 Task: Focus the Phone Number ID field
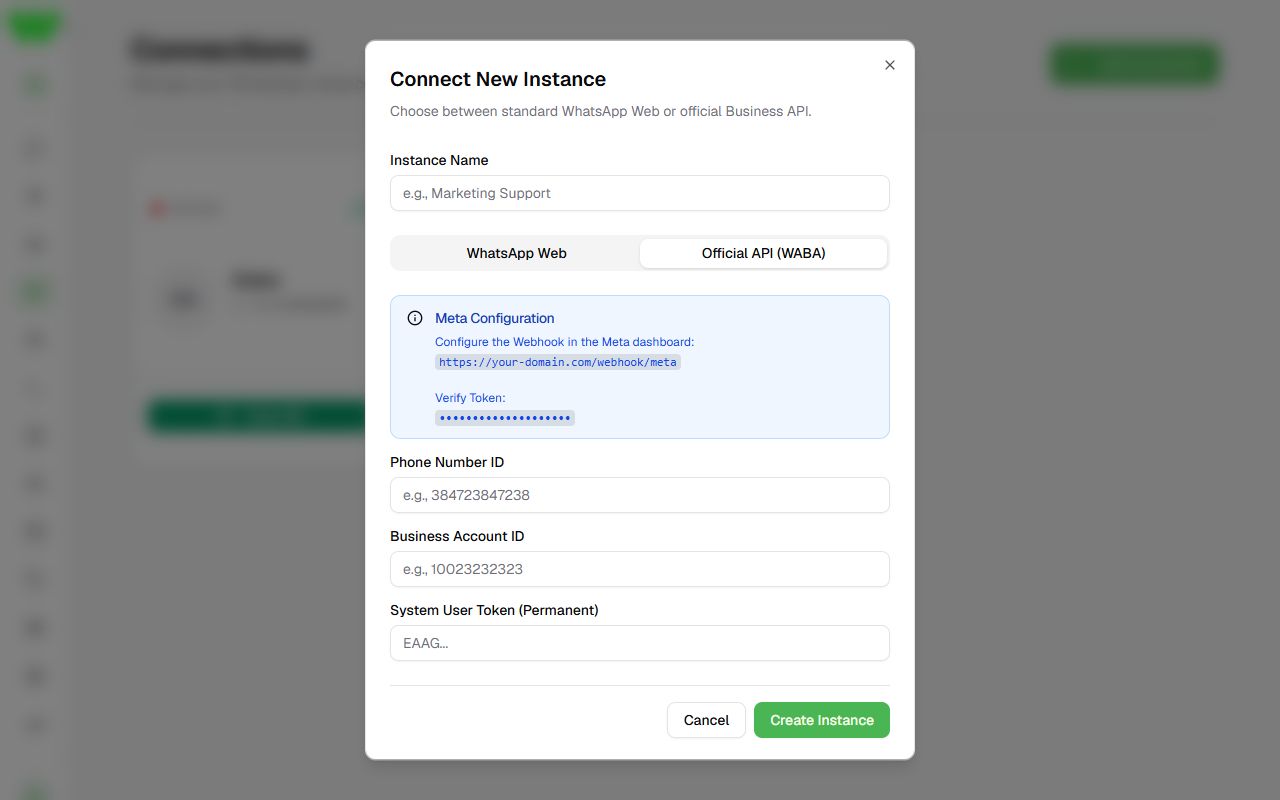pos(640,495)
